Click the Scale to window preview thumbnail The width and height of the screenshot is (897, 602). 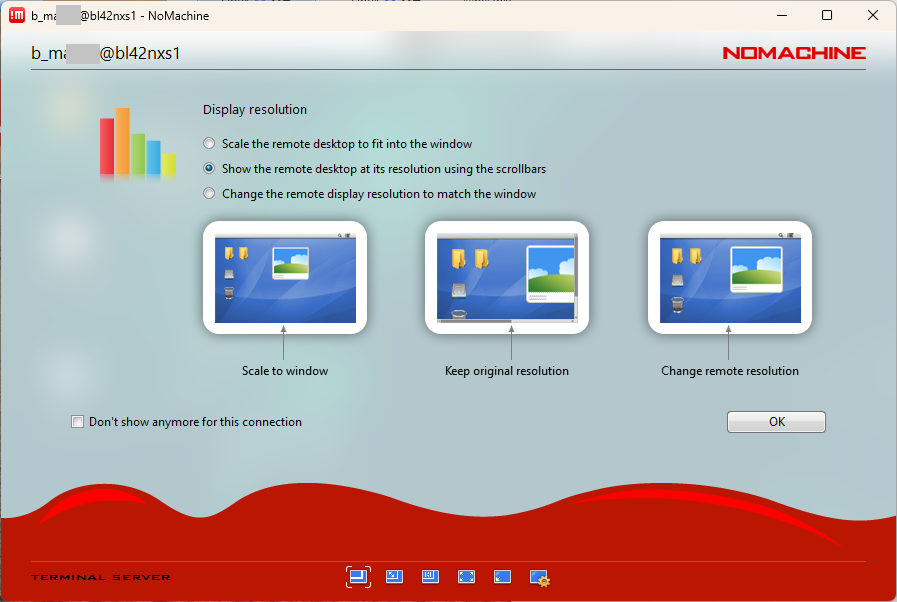click(x=285, y=277)
